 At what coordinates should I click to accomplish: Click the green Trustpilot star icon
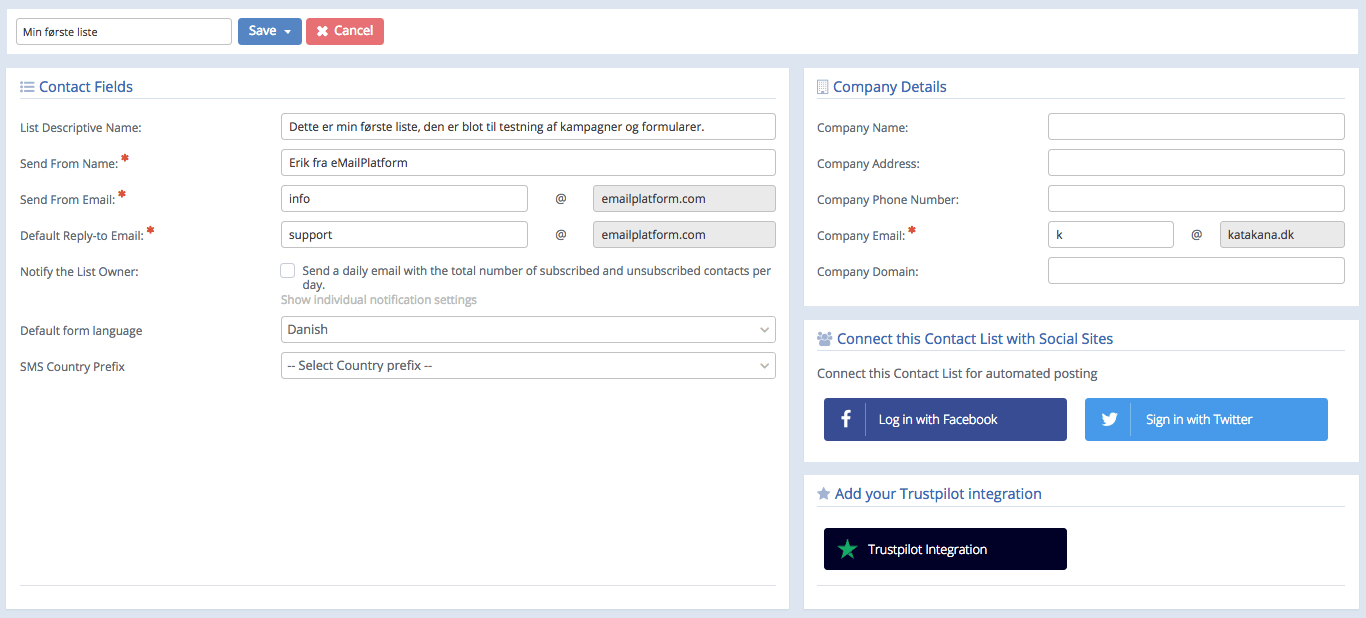click(847, 549)
